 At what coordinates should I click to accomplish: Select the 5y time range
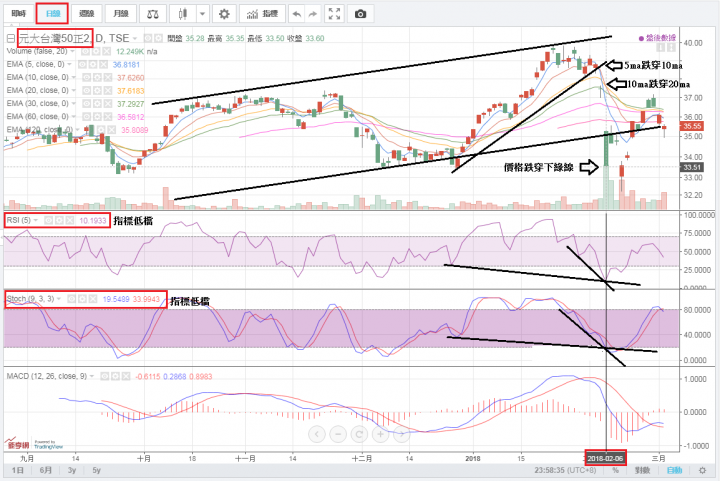point(96,470)
